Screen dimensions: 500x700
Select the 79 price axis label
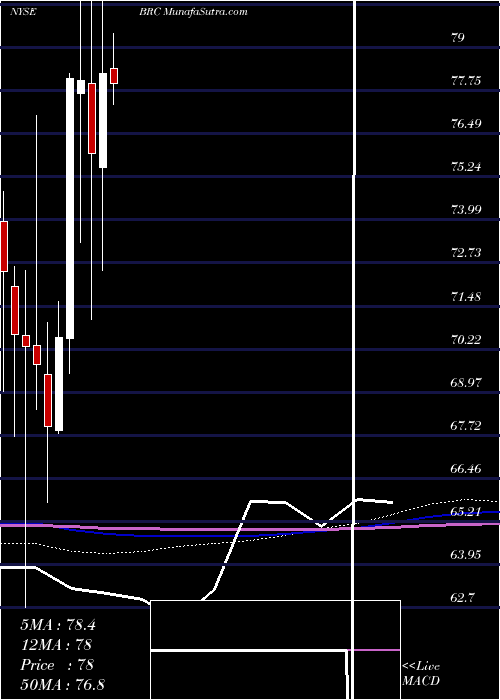coord(458,38)
